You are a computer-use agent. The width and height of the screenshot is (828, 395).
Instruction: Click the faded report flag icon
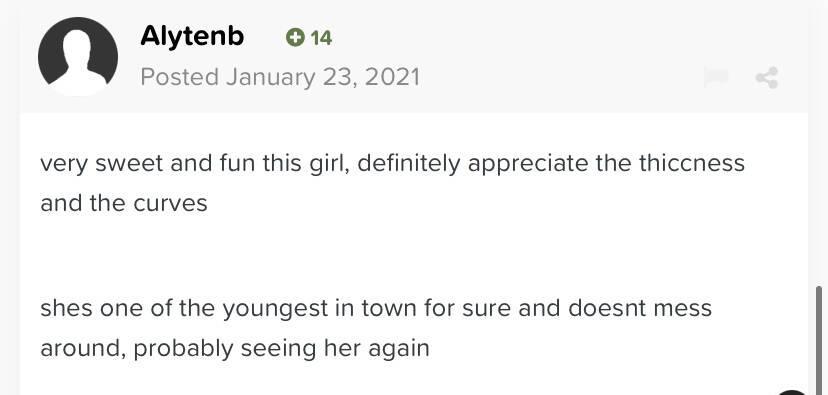click(x=716, y=78)
